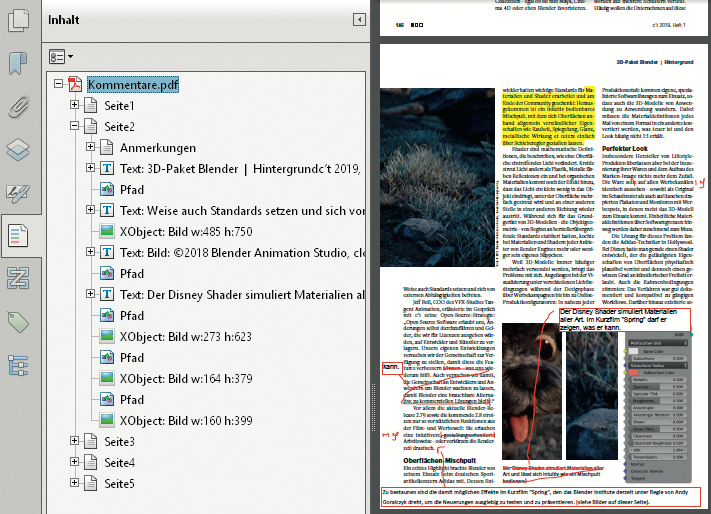Expand the Anmerkungen node

[x=91, y=147]
